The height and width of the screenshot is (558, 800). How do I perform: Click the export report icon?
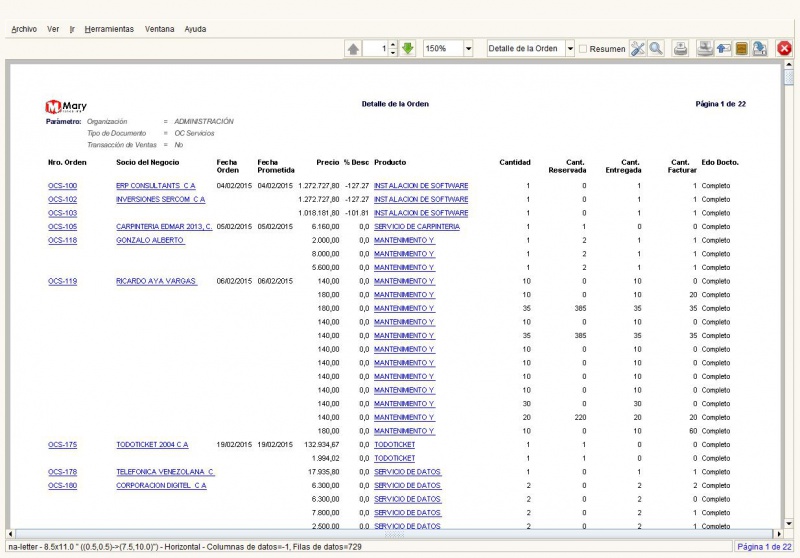tap(760, 49)
